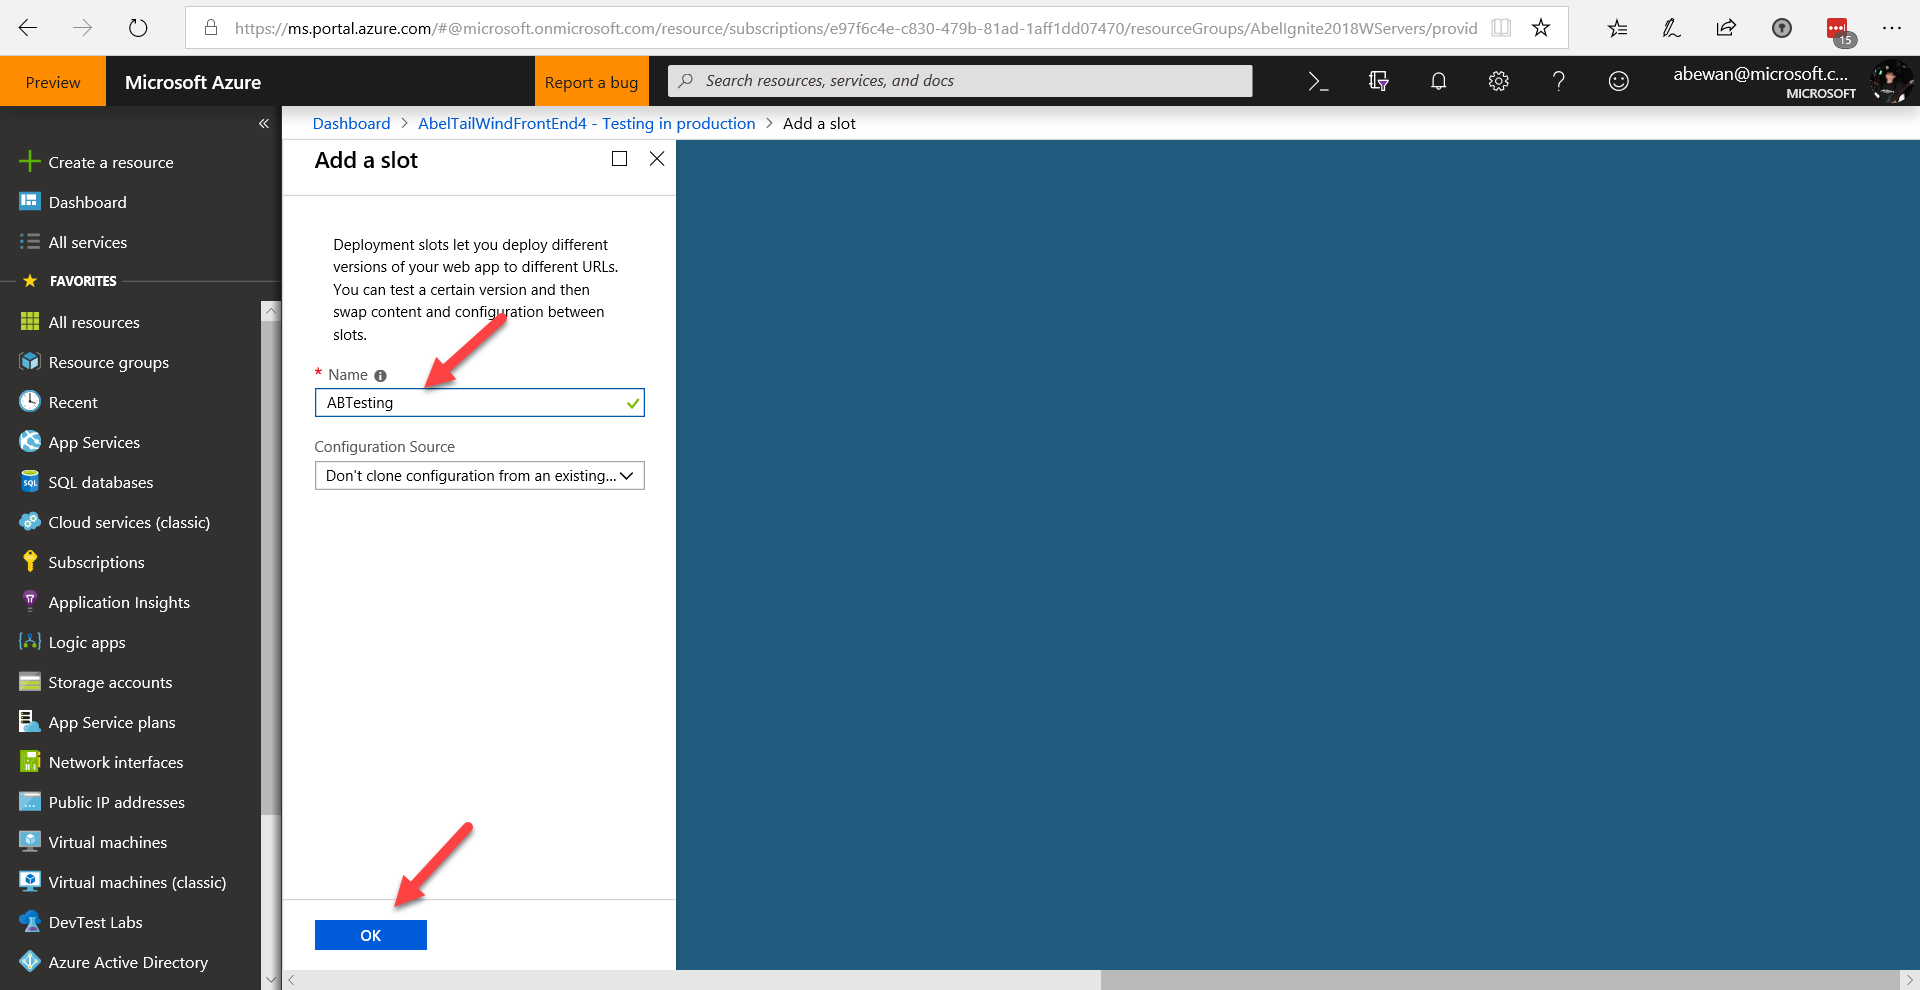The image size is (1920, 990).
Task: Click the Subscriptions key icon
Action: (x=30, y=562)
